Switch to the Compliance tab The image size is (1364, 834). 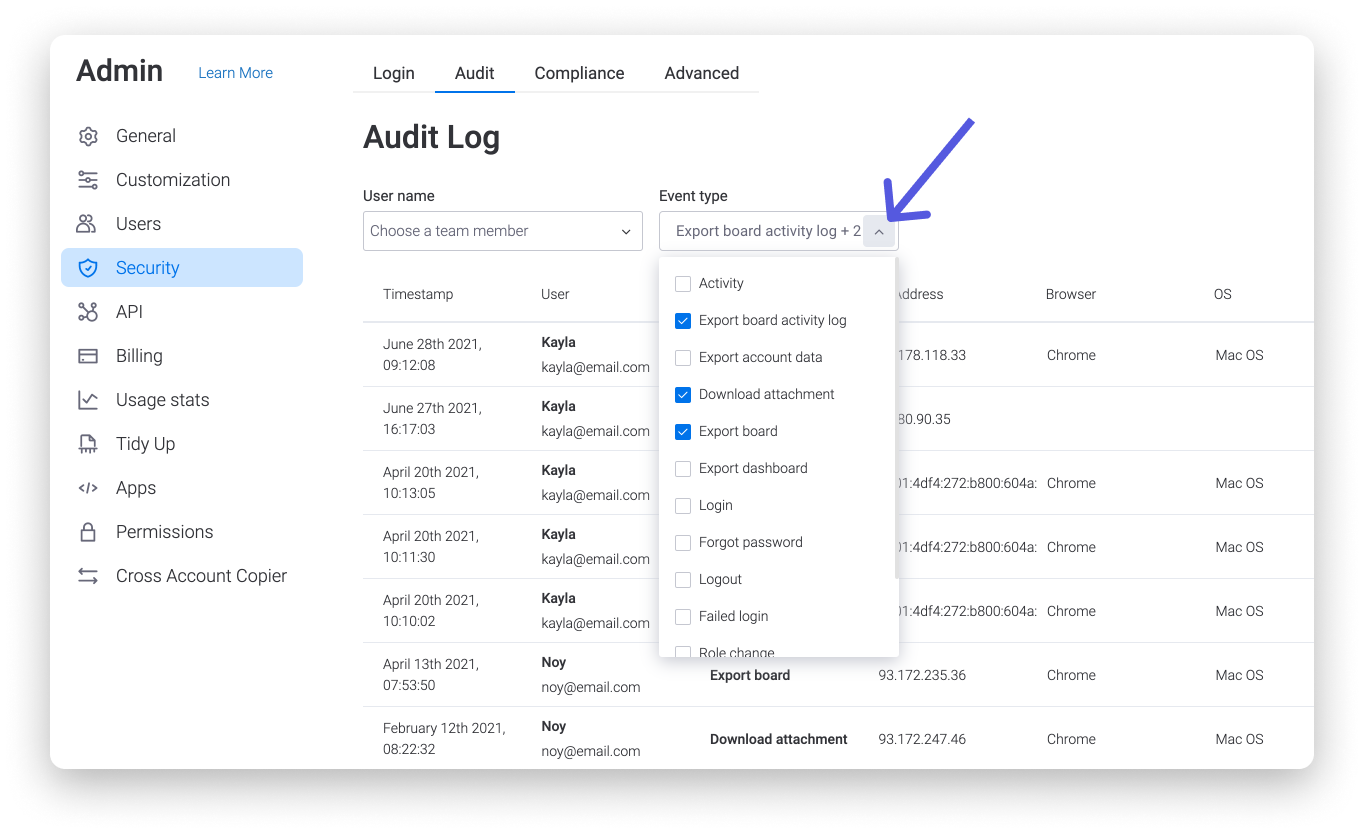pos(579,73)
